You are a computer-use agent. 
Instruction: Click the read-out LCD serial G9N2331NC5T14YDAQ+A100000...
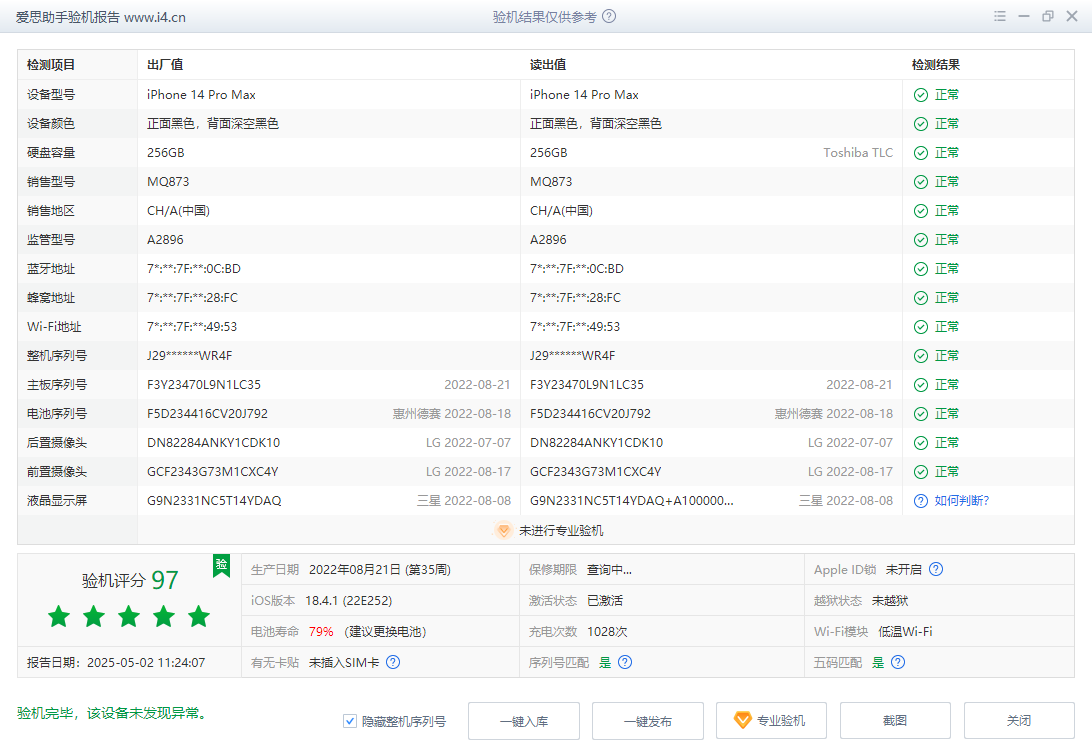coord(632,501)
